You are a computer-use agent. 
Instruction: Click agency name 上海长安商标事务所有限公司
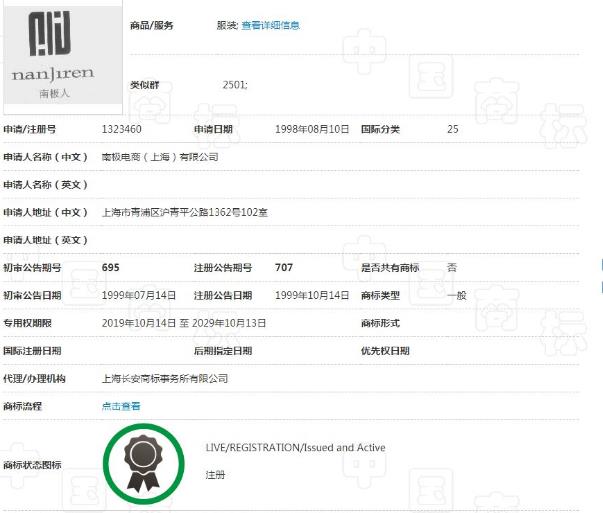pos(165,379)
